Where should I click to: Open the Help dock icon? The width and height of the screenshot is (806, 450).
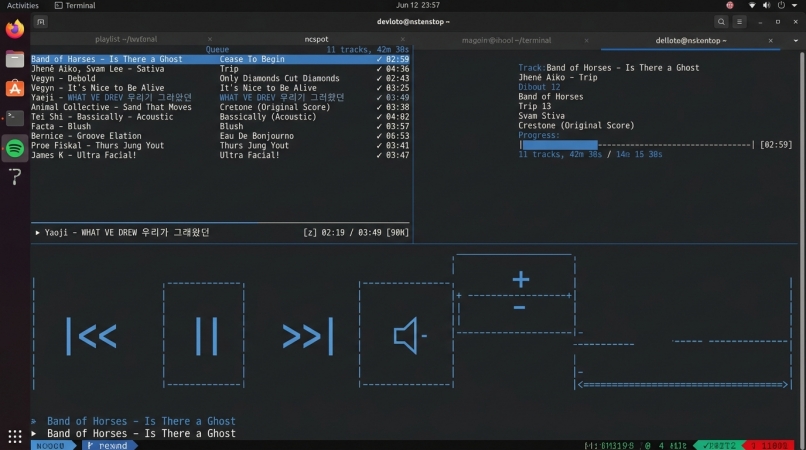coord(15,177)
